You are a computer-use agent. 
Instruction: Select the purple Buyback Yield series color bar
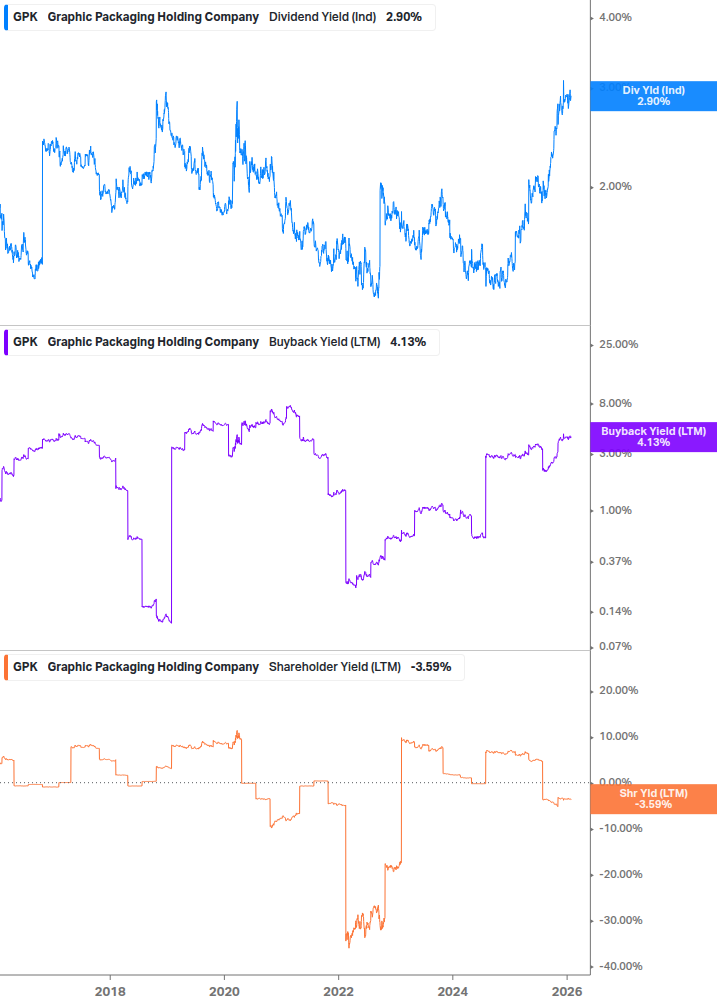tap(6, 342)
